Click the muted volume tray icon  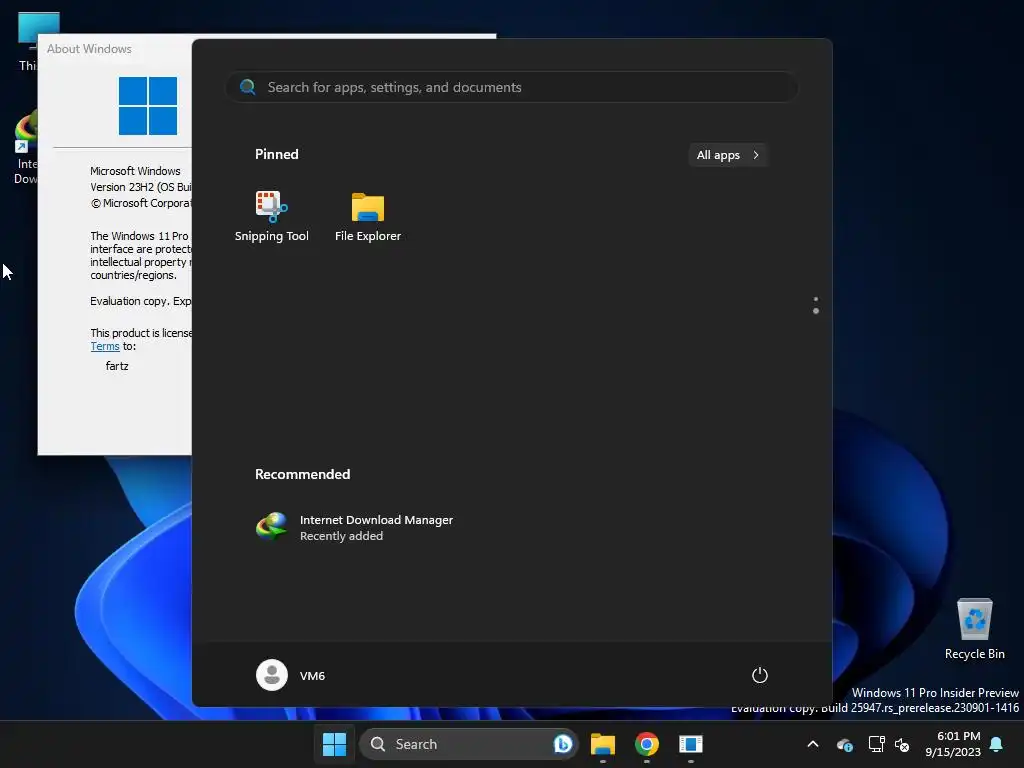[902, 744]
